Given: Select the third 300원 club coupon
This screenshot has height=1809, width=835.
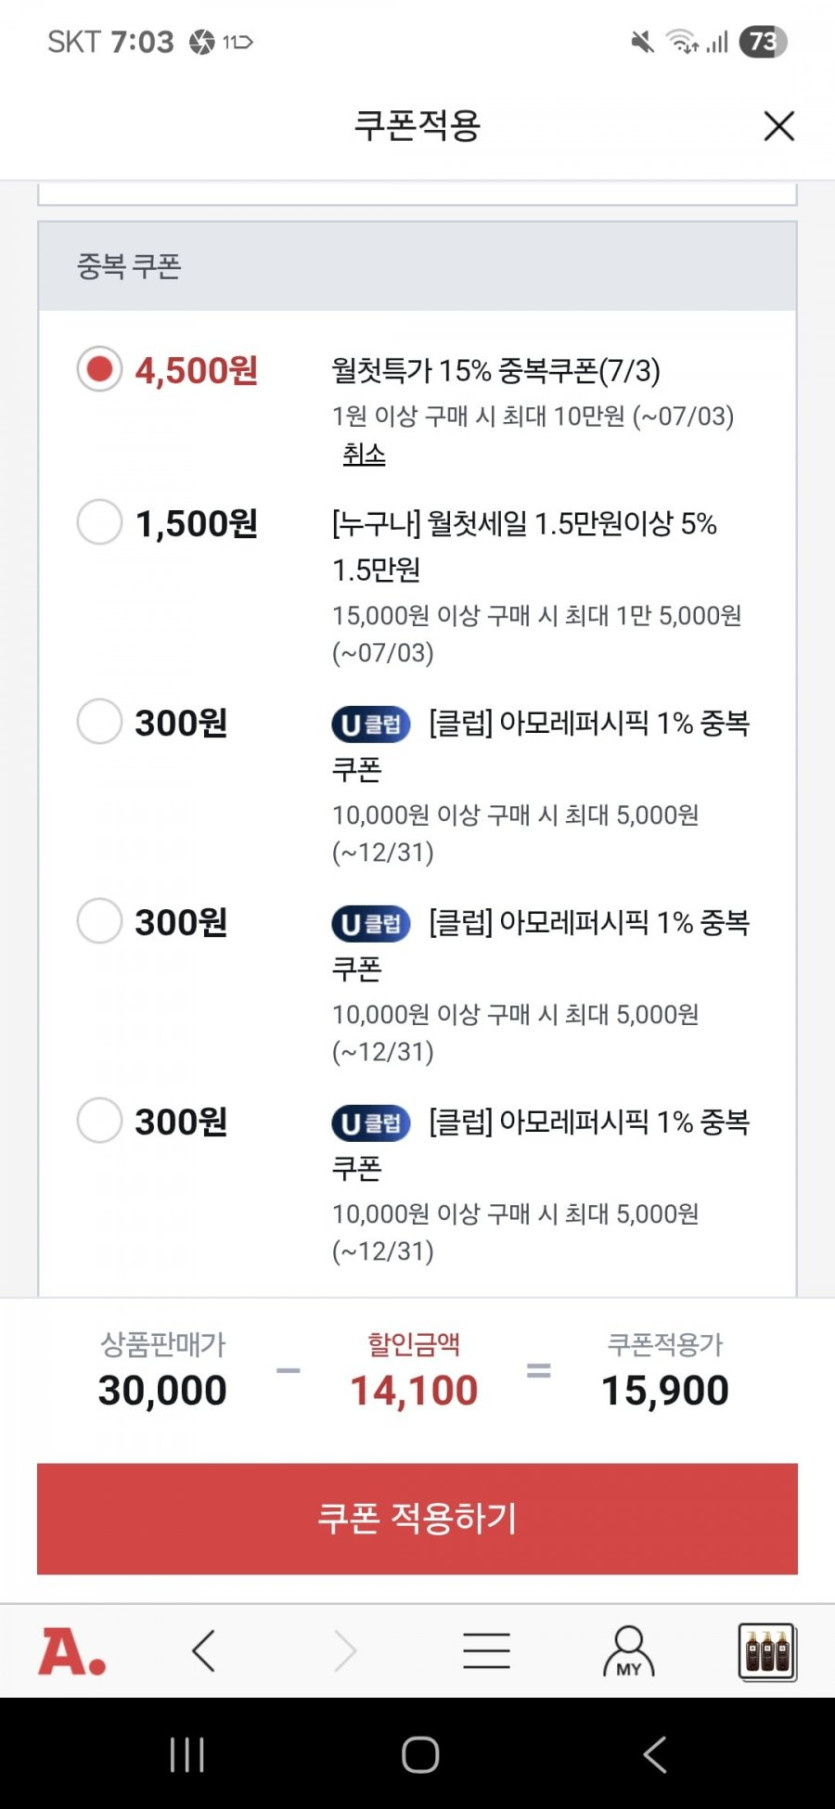Looking at the screenshot, I should pos(100,1120).
